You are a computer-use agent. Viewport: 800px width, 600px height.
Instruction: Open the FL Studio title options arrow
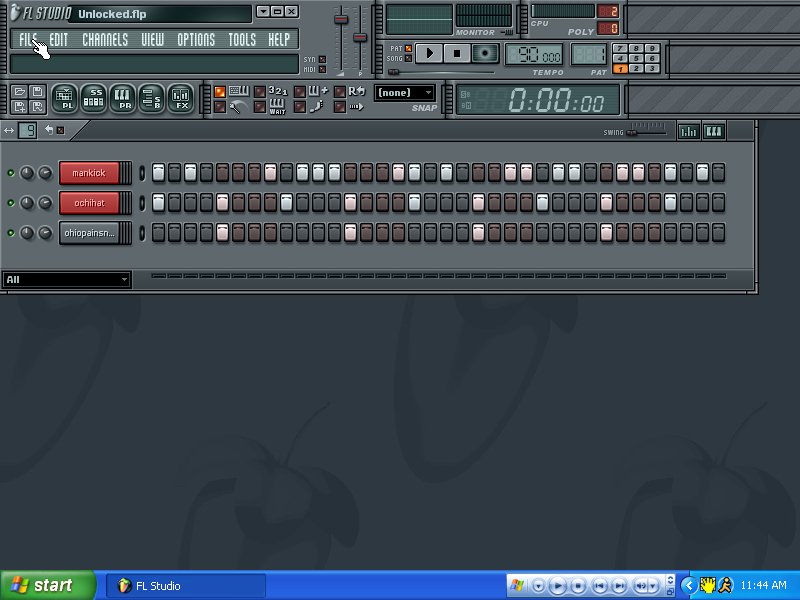[263, 11]
